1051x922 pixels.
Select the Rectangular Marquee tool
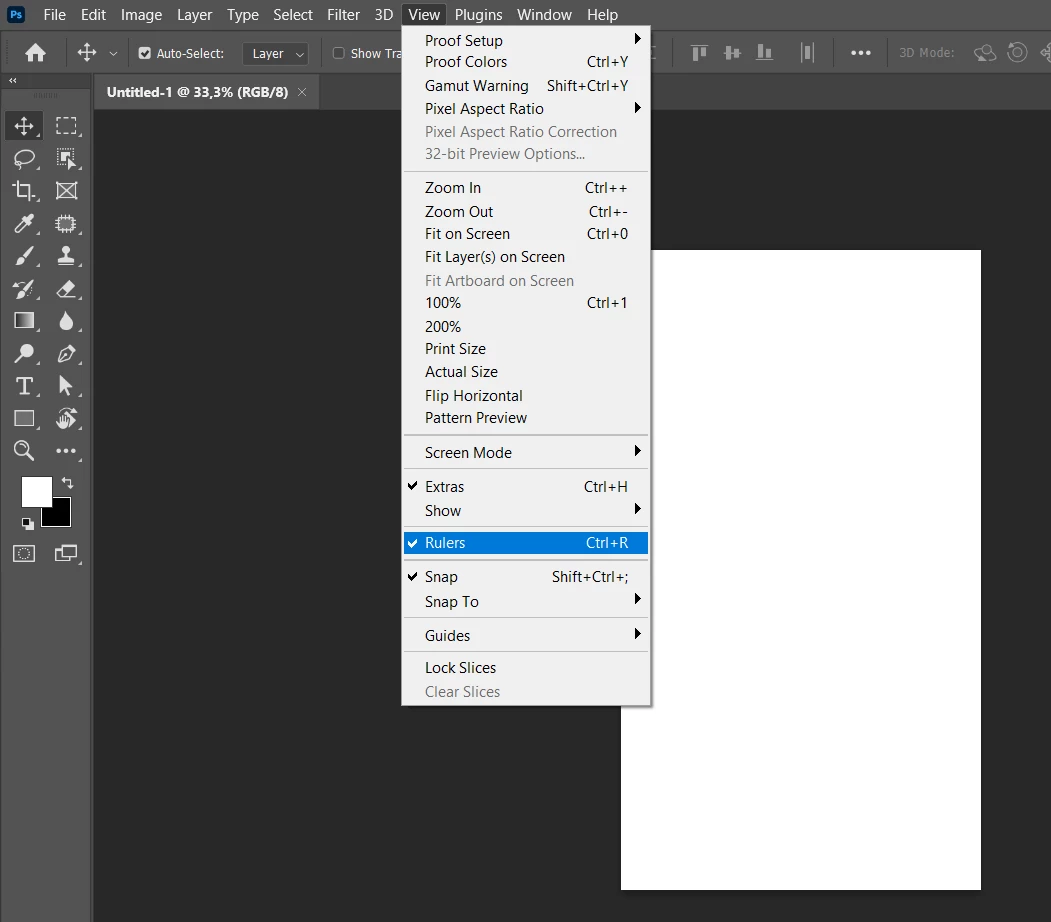(x=66, y=126)
